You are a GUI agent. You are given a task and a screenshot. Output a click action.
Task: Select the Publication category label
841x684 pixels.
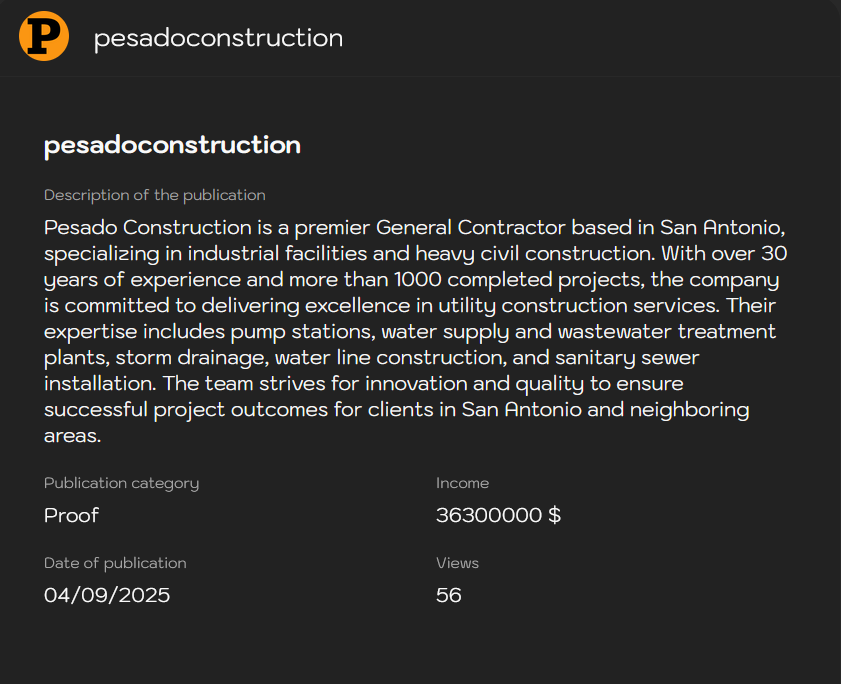(121, 483)
